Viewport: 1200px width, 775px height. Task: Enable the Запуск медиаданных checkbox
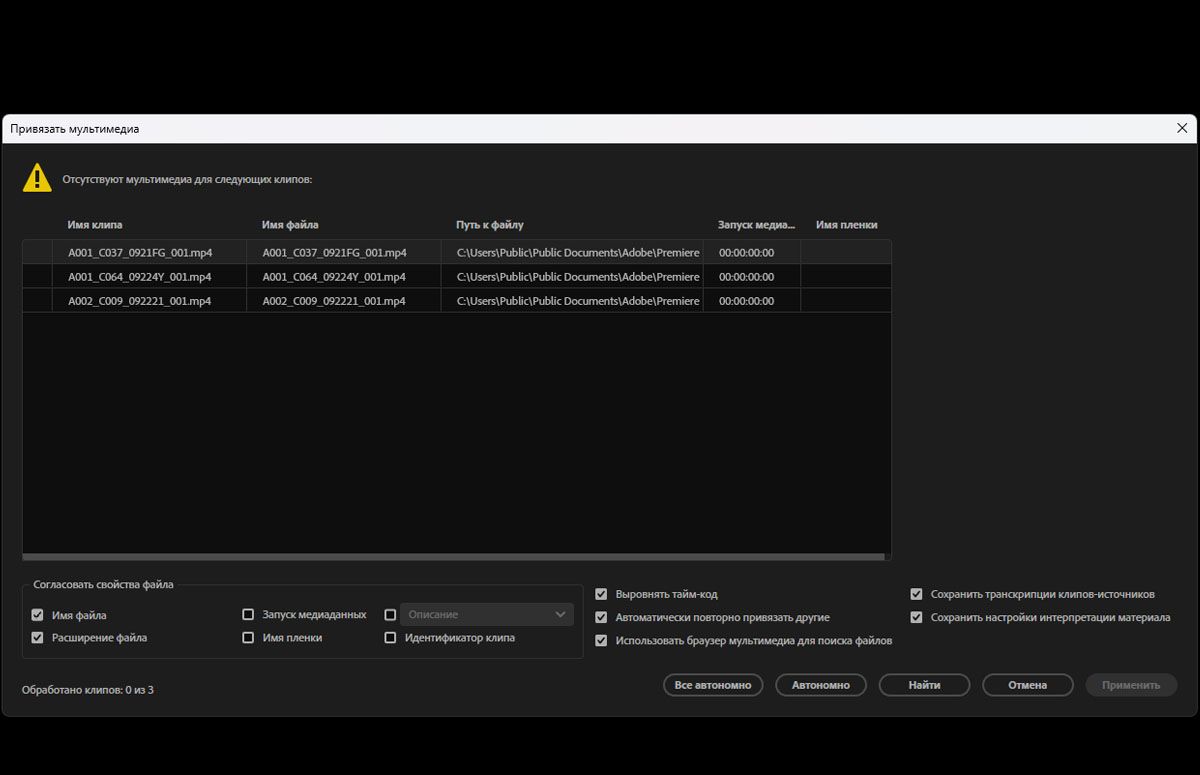click(248, 615)
